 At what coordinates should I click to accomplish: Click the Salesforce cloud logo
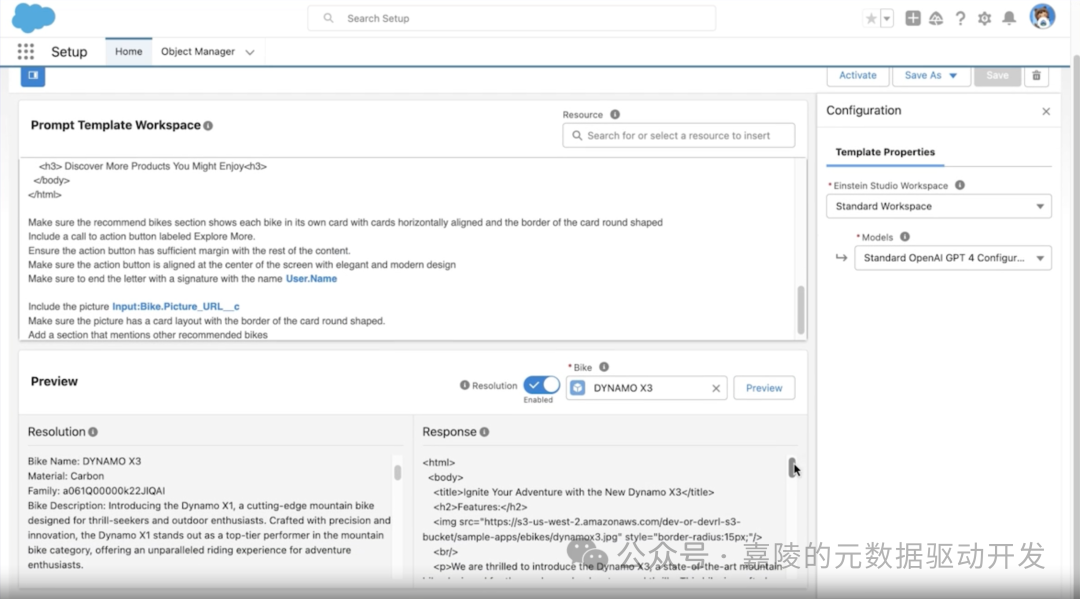click(x=33, y=17)
